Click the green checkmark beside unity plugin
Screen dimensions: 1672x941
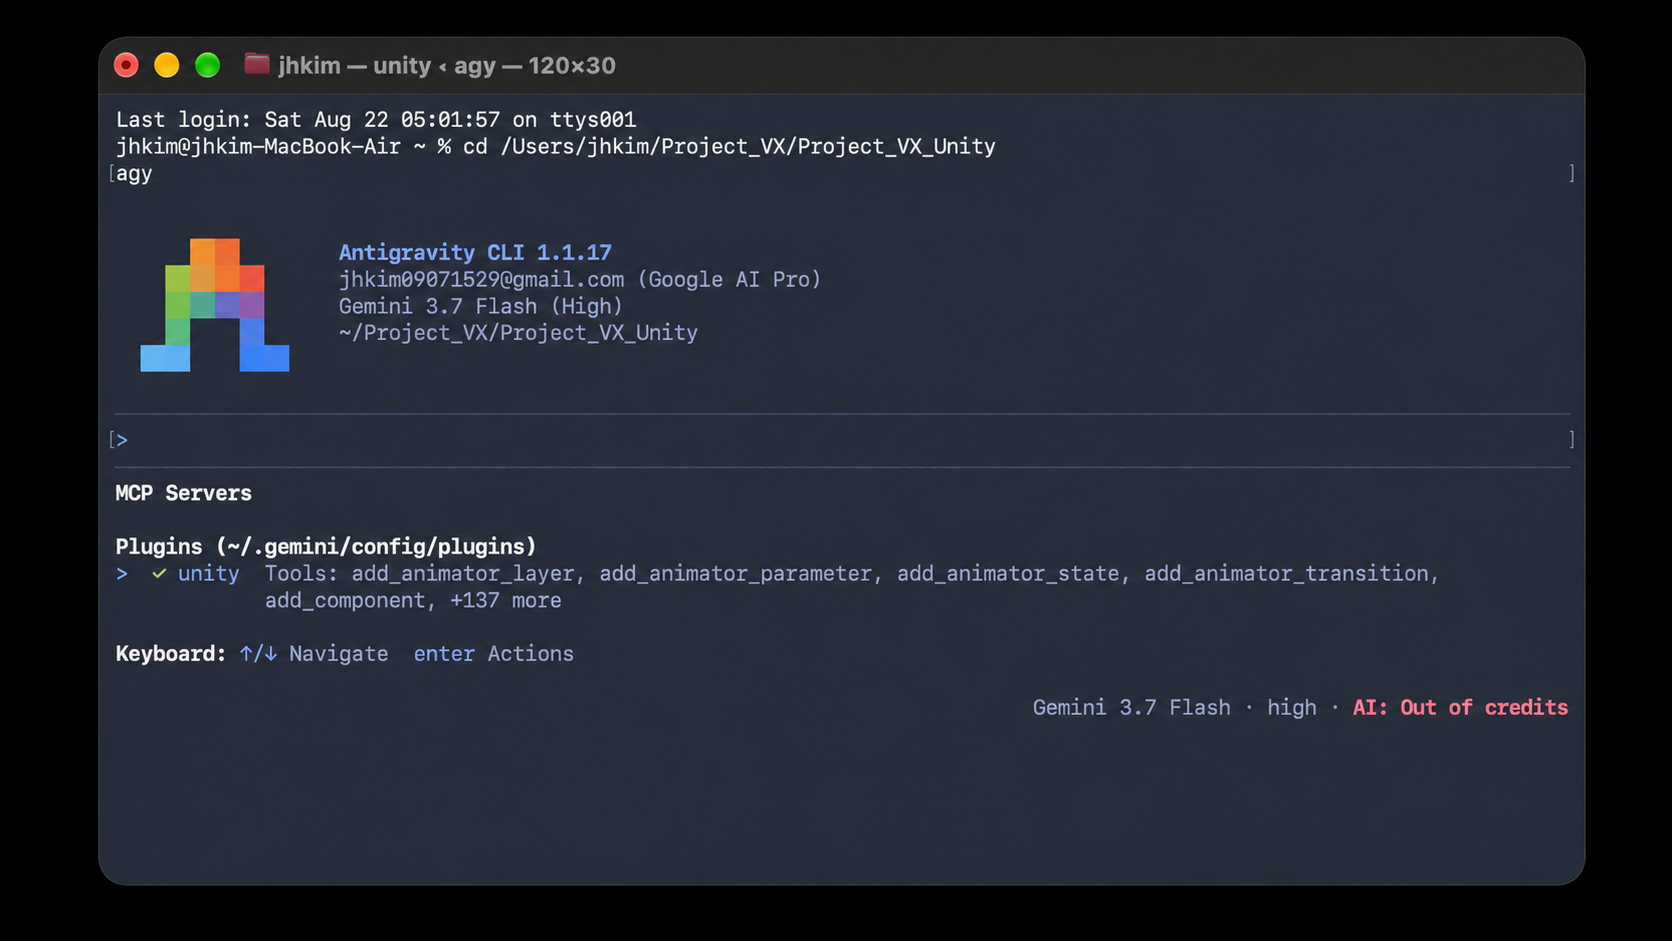click(159, 574)
